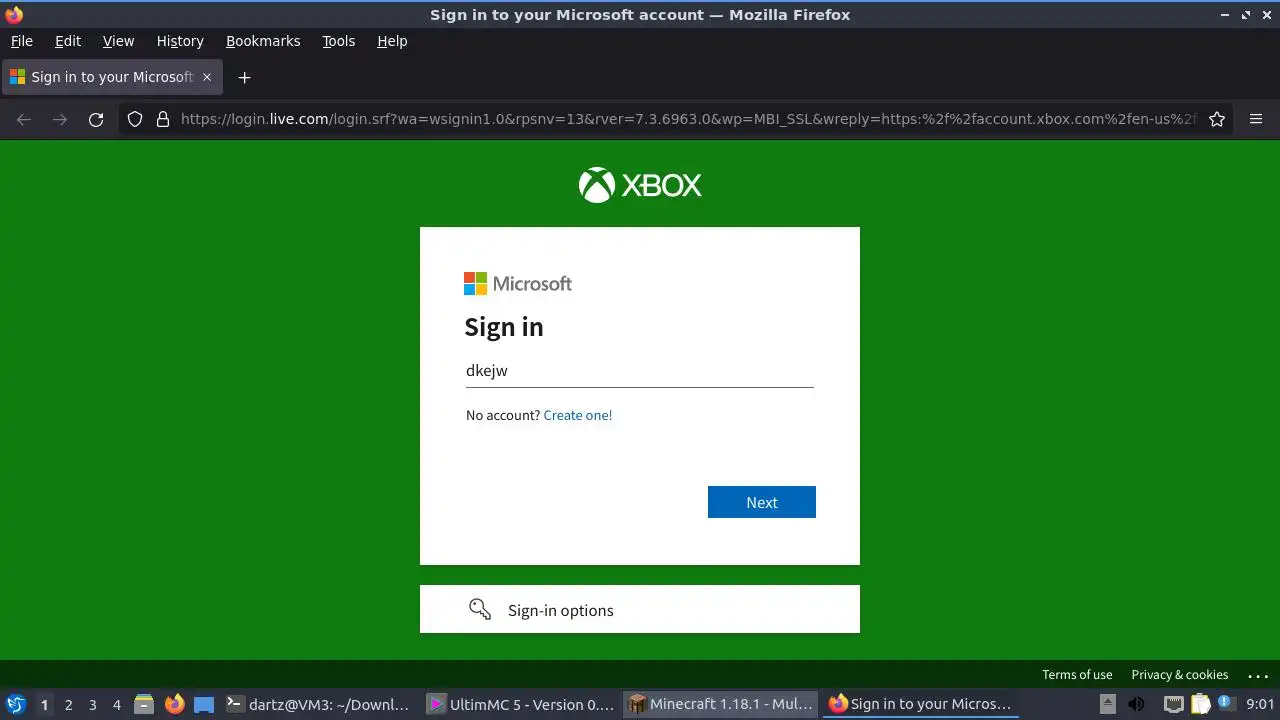This screenshot has width=1280, height=720.
Task: Click the update notification tray icon
Action: [x=1224, y=704]
